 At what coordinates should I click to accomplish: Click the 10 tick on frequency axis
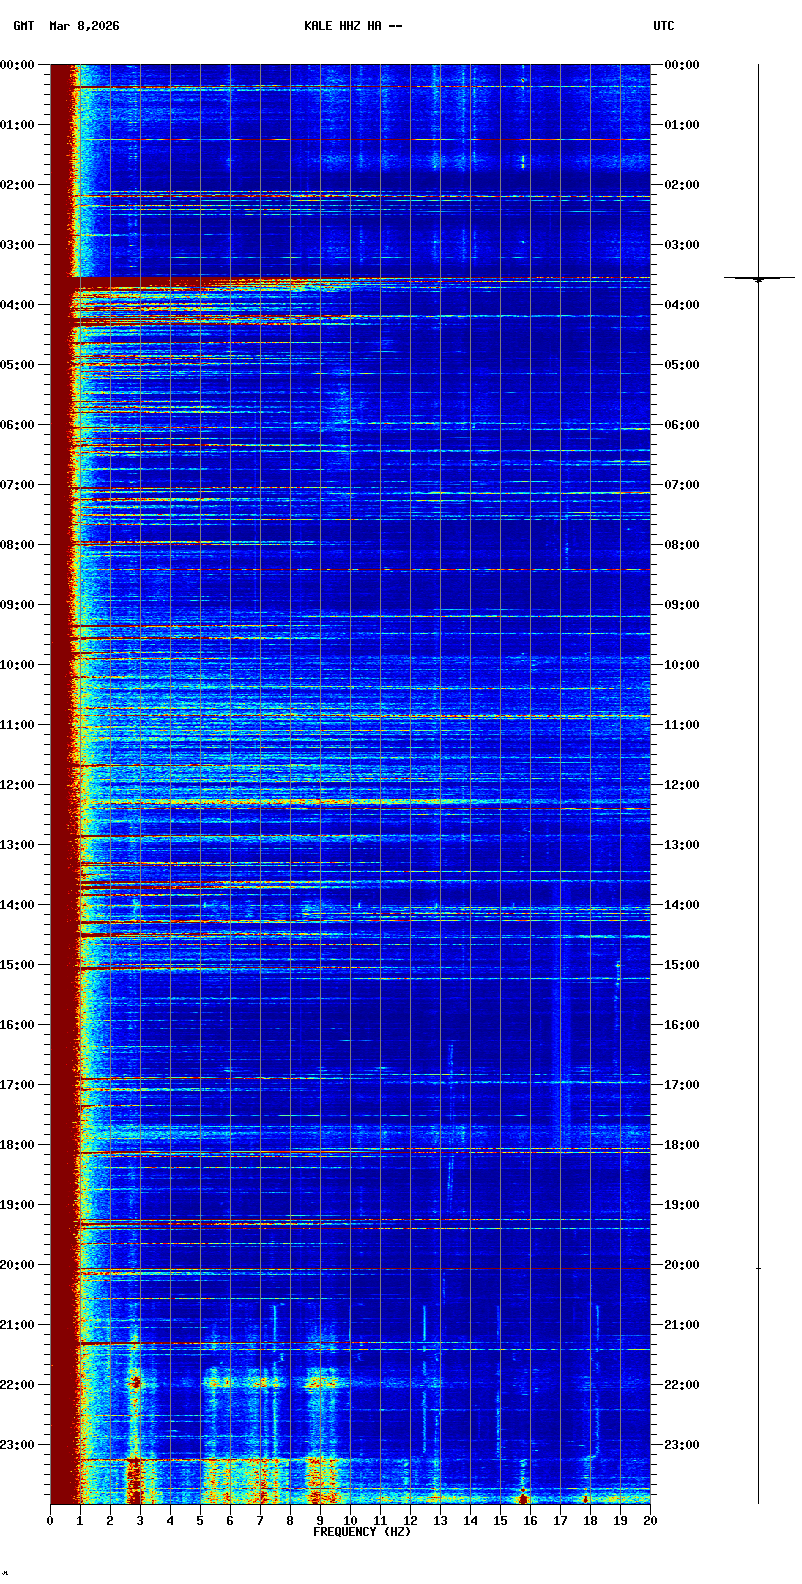350,1520
